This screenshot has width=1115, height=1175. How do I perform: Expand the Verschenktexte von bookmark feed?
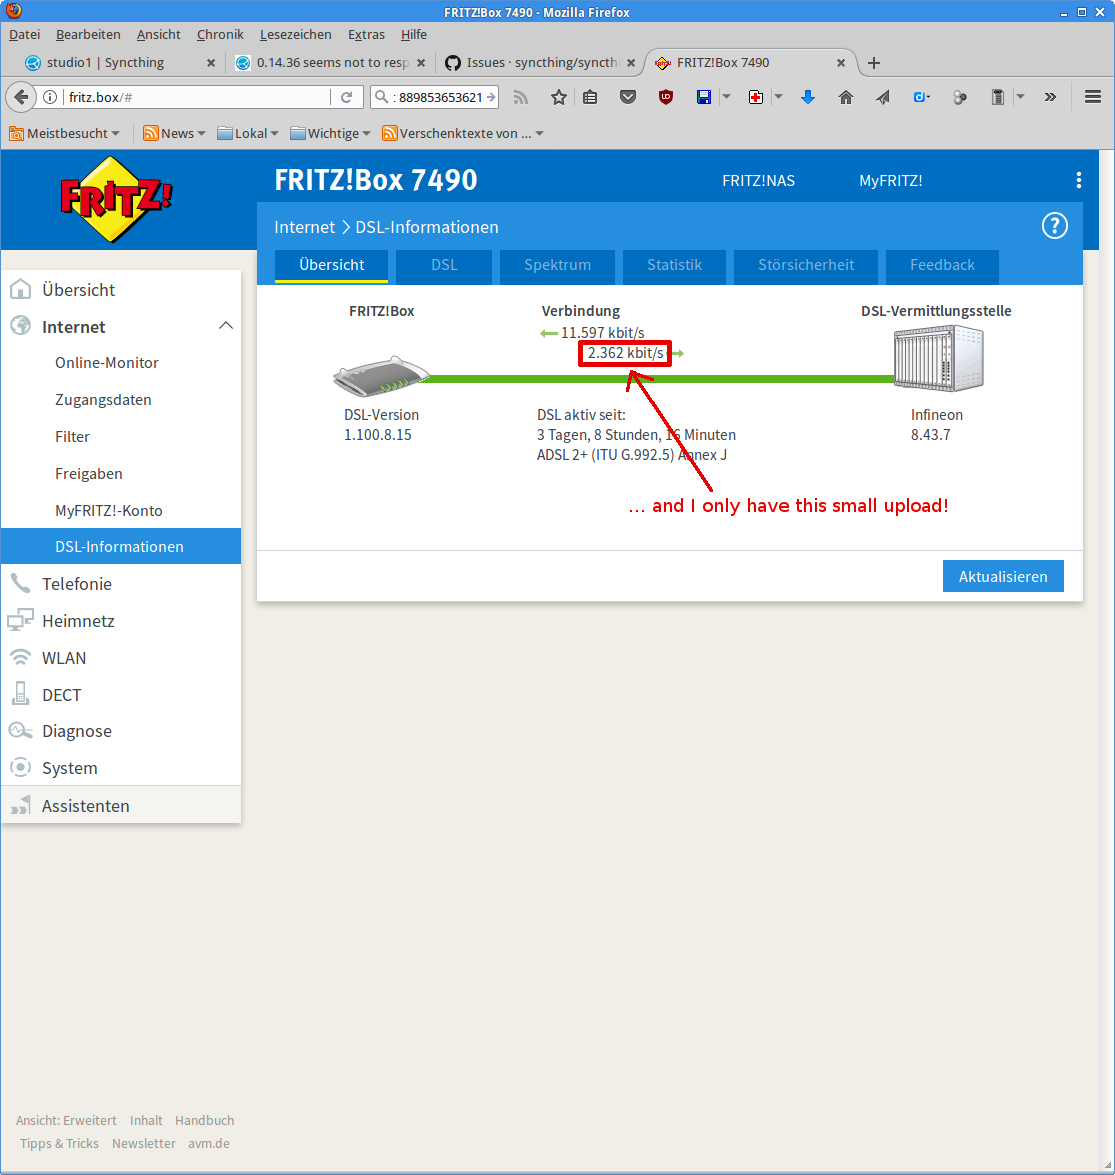(463, 133)
